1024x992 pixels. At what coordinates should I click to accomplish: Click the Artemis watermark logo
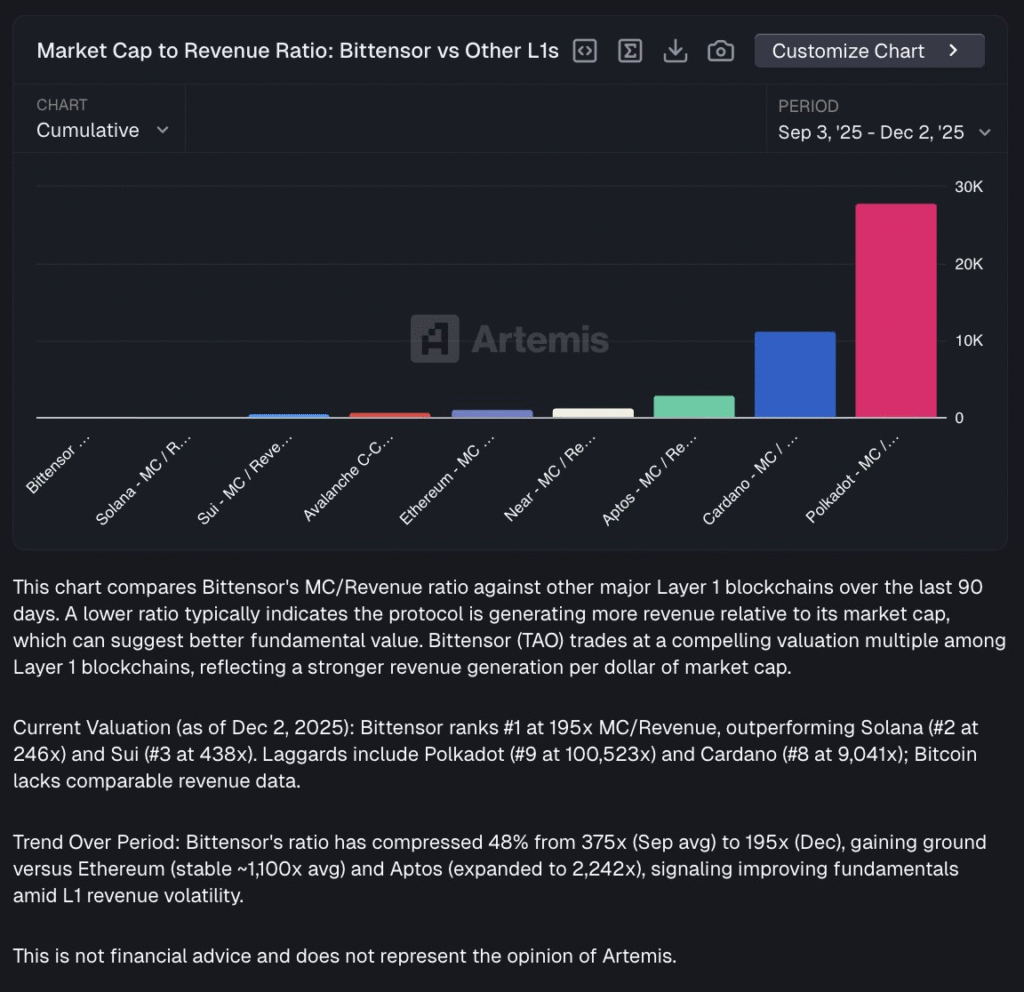[509, 339]
